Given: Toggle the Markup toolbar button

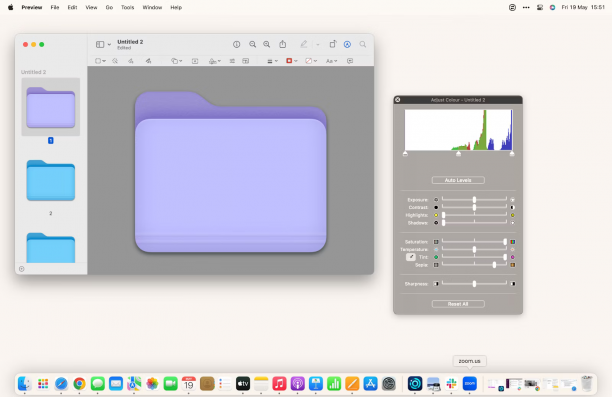Looking at the screenshot, I should coord(347,45).
